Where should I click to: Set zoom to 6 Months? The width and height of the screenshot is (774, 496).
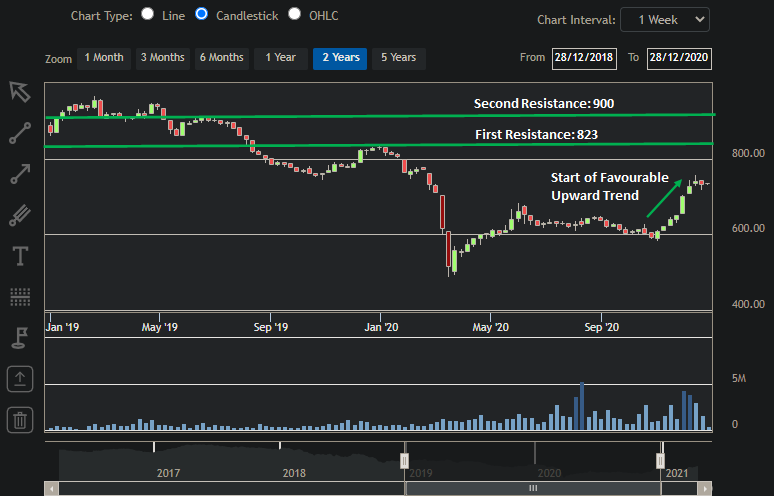220,58
